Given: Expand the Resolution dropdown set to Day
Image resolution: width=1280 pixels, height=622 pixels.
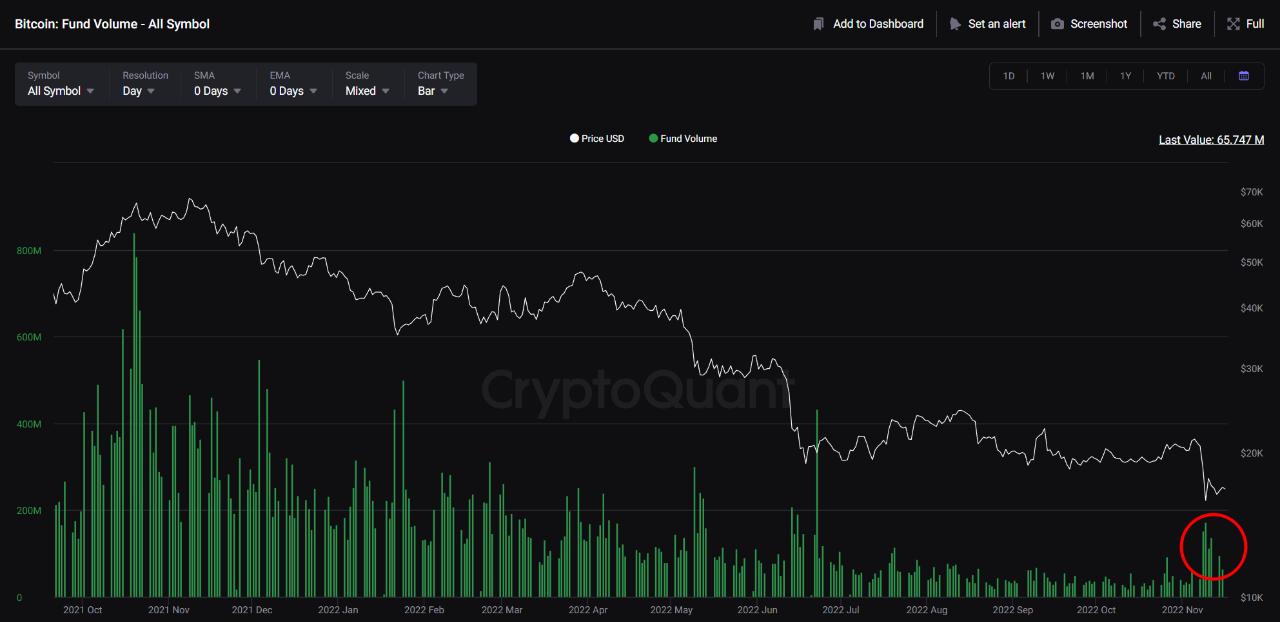Looking at the screenshot, I should click(x=139, y=90).
